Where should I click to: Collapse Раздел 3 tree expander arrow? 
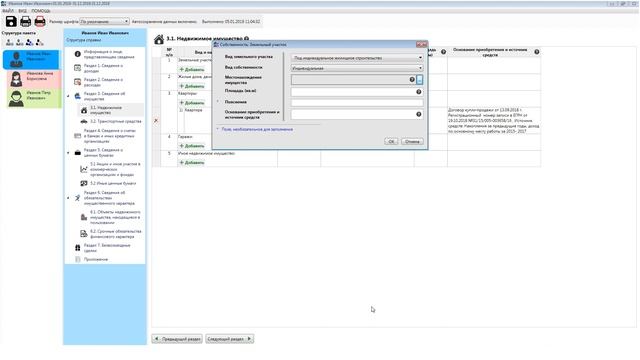click(x=68, y=96)
